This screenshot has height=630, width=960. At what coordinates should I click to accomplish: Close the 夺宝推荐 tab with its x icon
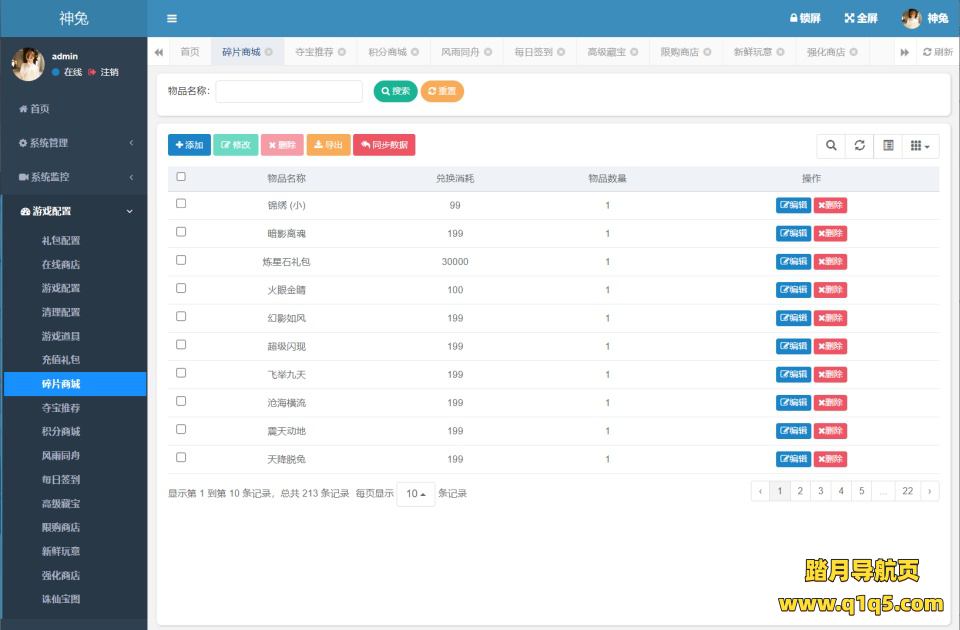click(342, 52)
